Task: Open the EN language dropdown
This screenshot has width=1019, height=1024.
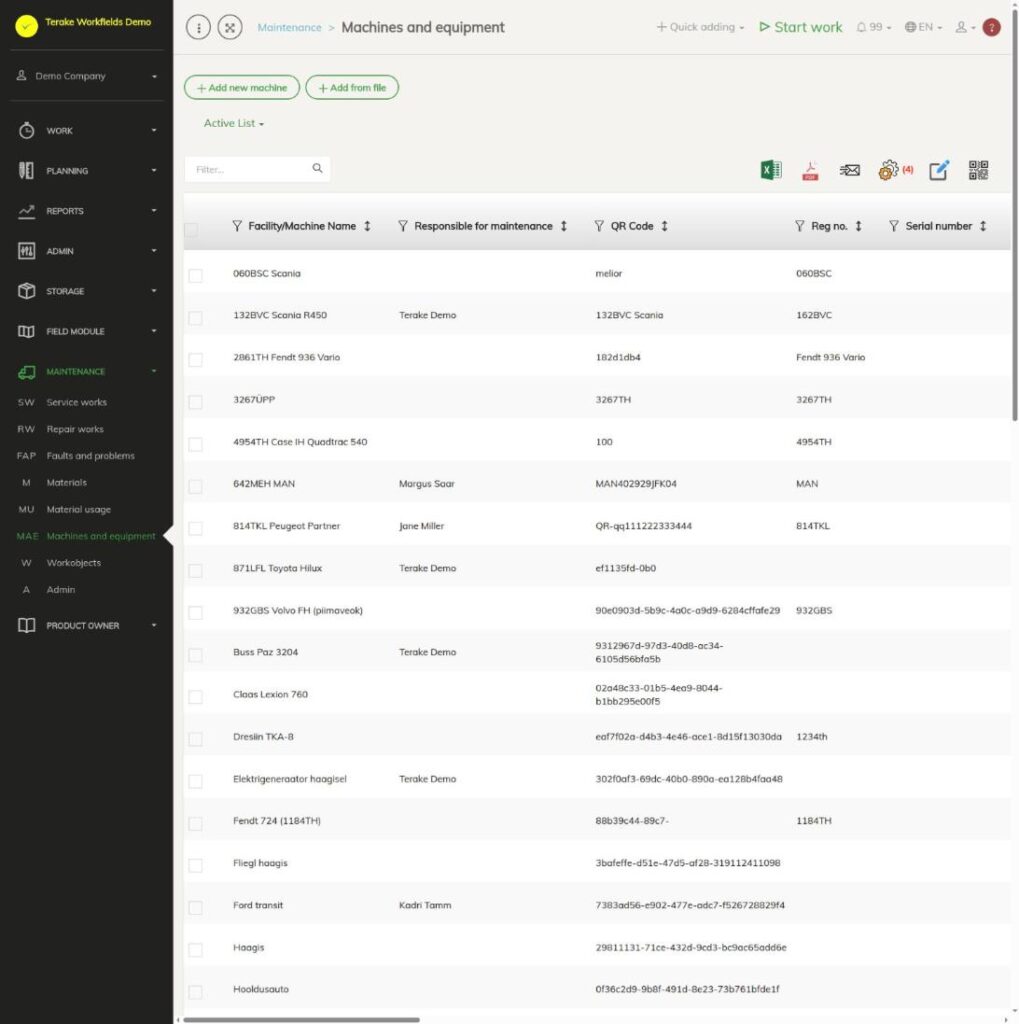Action: [923, 27]
